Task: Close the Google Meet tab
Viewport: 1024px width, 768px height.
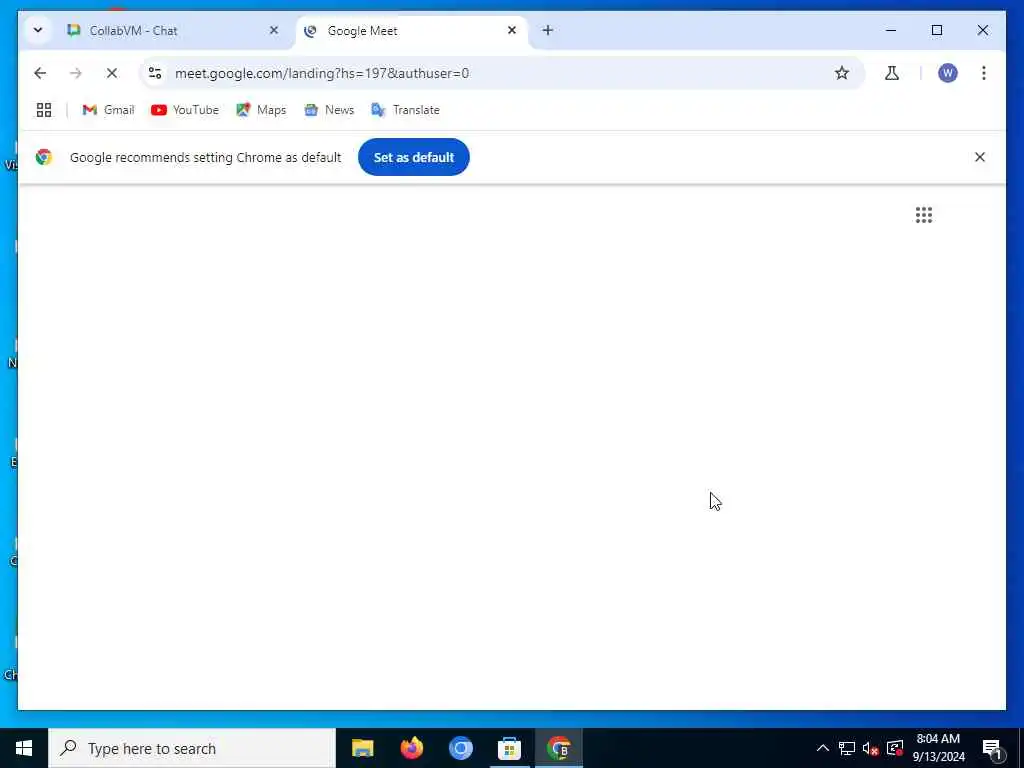Action: [x=512, y=30]
